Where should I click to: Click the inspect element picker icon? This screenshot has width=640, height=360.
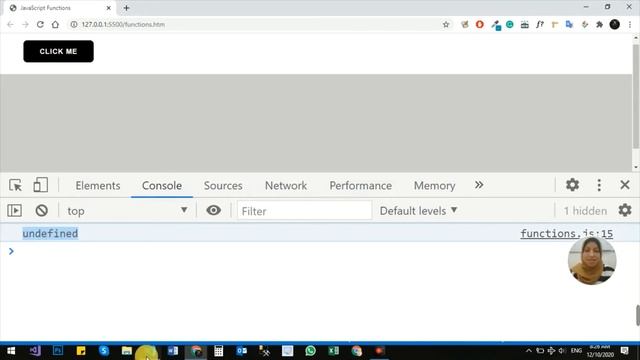16,185
